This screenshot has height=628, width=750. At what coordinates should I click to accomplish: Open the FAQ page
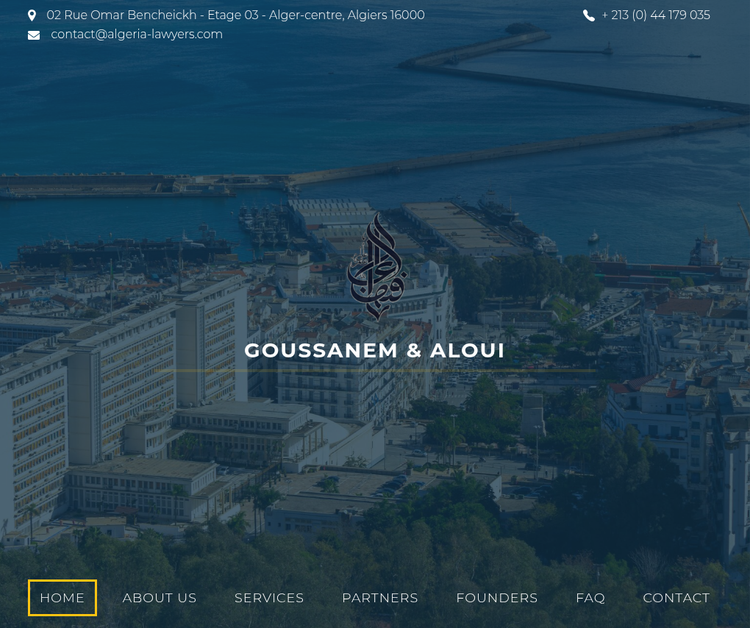590,598
